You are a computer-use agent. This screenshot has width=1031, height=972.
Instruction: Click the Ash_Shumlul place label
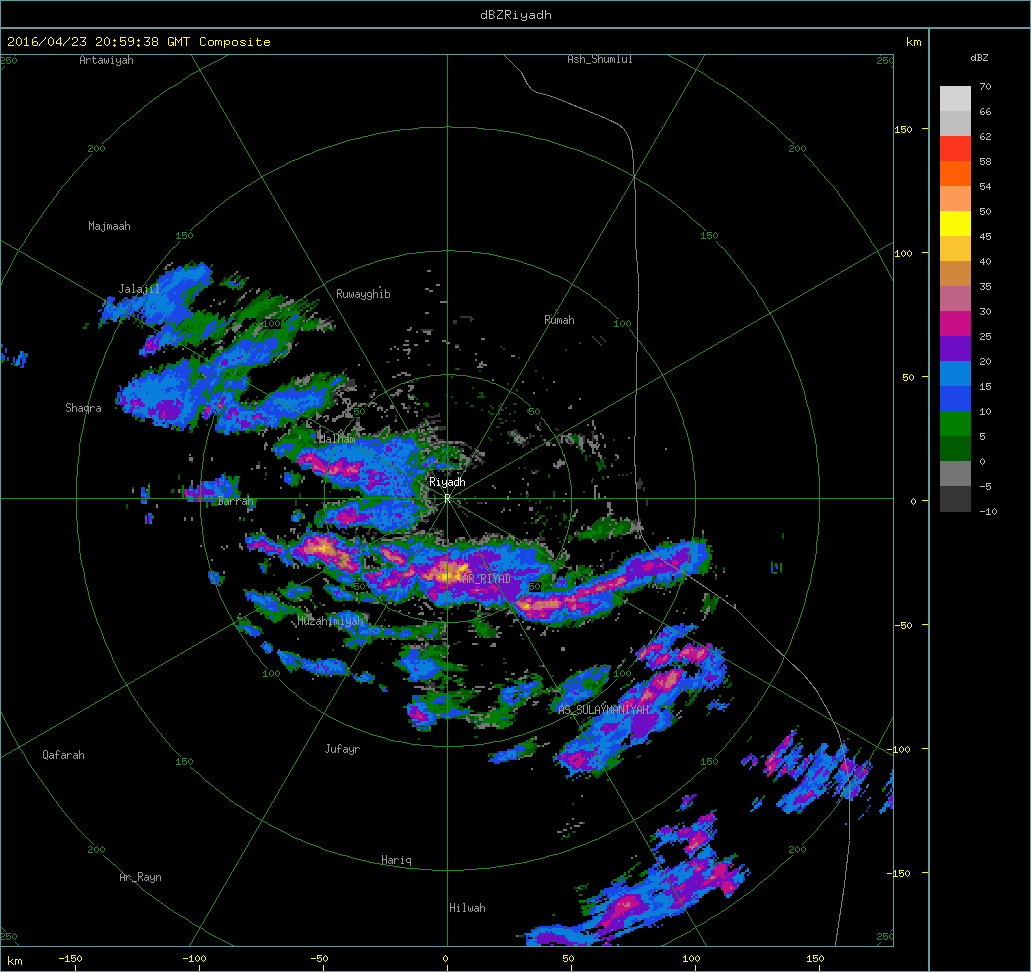pos(600,59)
